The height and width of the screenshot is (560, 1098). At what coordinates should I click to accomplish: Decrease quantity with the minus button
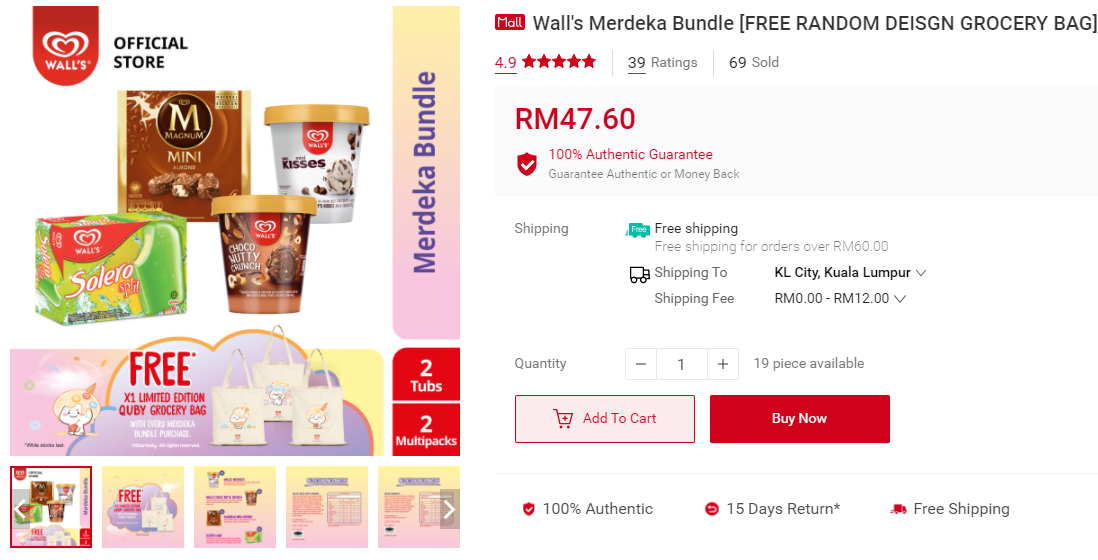(x=641, y=364)
